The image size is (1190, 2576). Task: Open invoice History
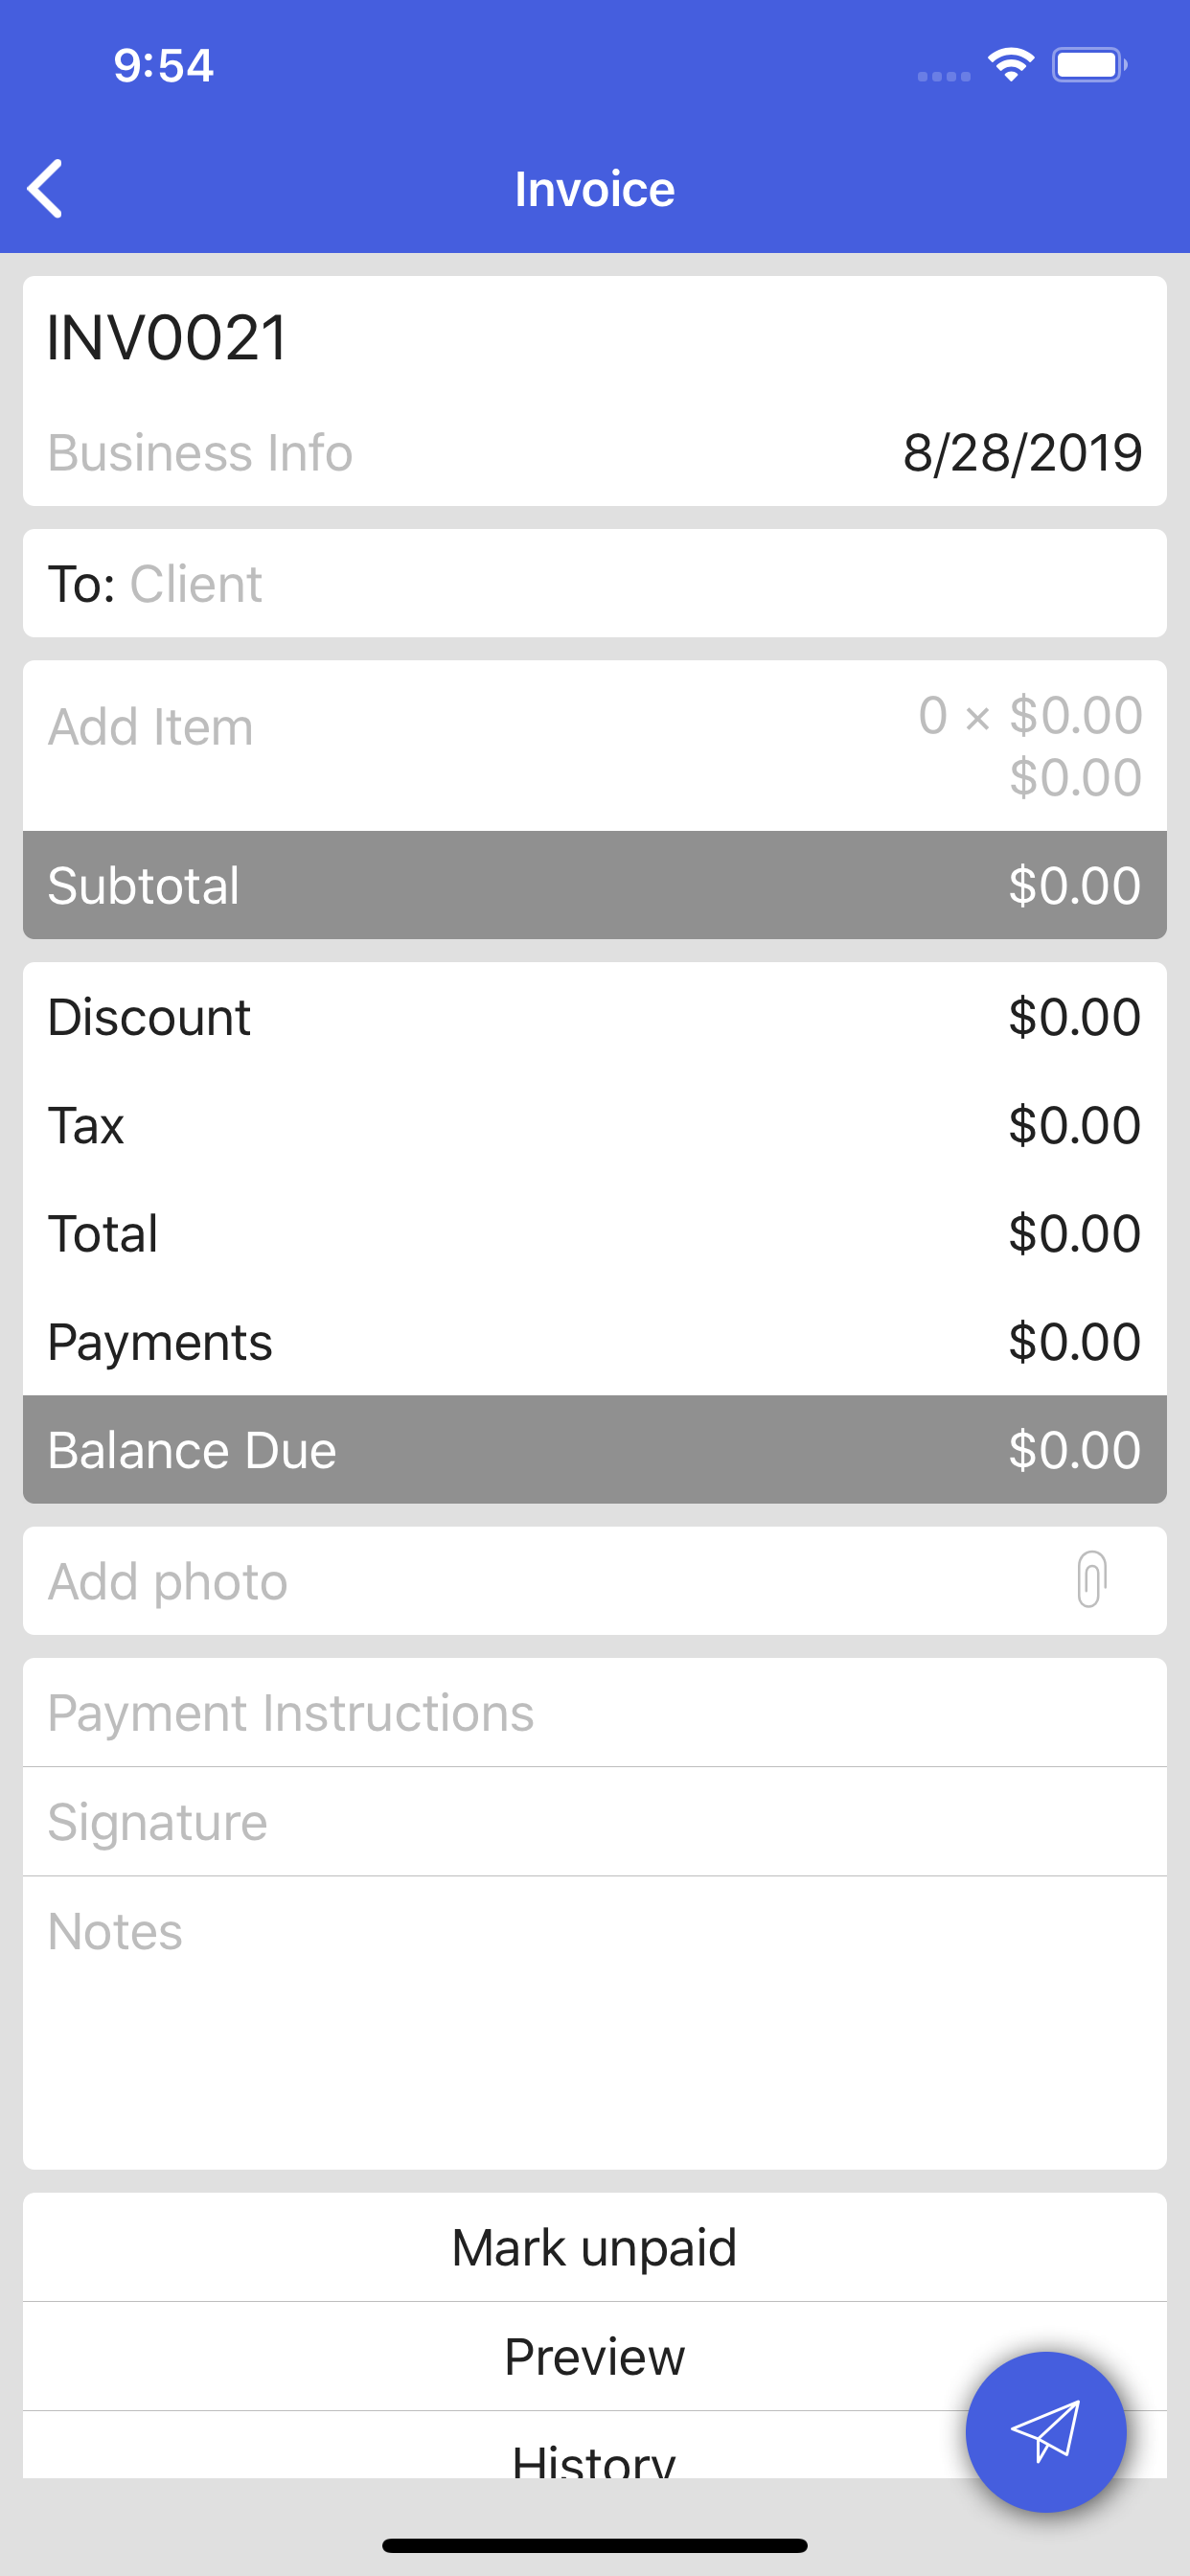click(594, 2455)
